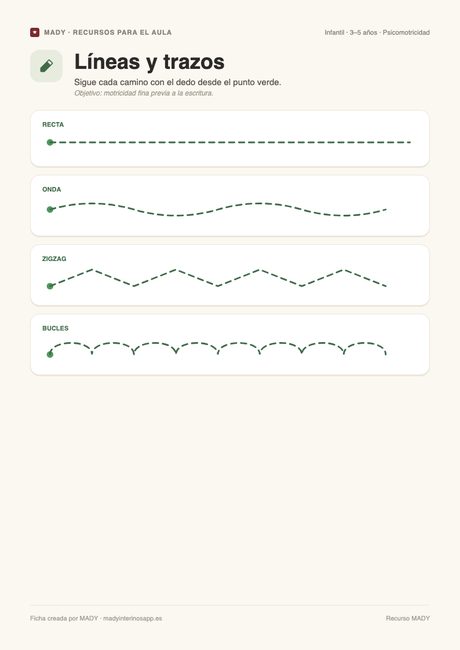This screenshot has height=650, width=460.
Task: Click the ZIGZAG label
Action: (54, 259)
